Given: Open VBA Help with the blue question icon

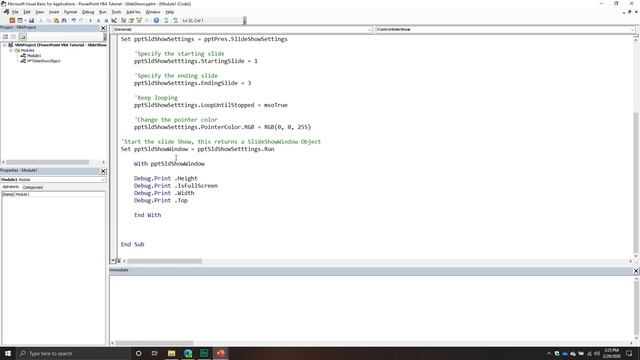Looking at the screenshot, I should pyautogui.click(x=156, y=20).
